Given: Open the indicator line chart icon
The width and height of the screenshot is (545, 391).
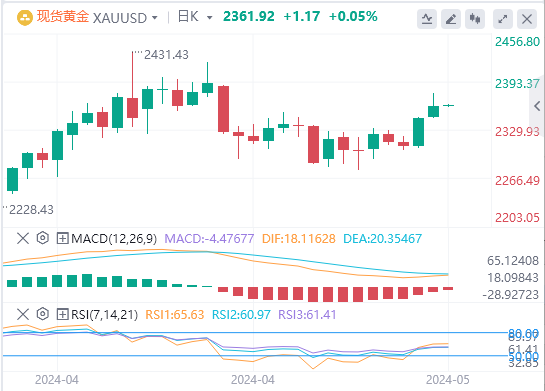Looking at the screenshot, I should [x=427, y=19].
